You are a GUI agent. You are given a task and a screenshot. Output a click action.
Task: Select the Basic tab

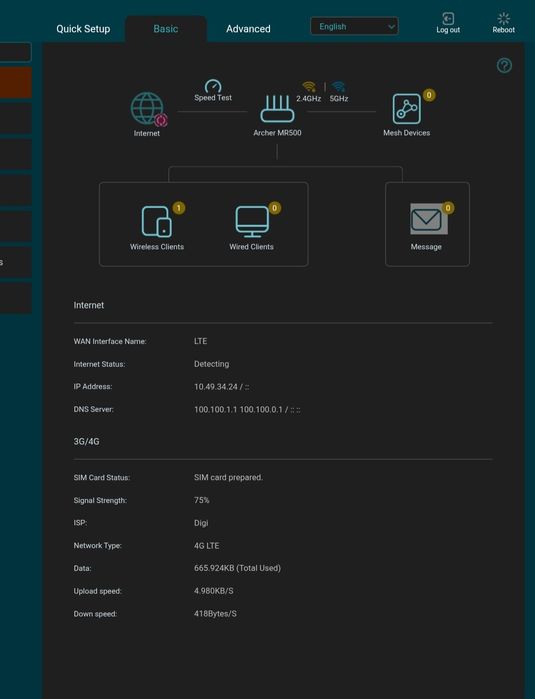pyautogui.click(x=166, y=29)
